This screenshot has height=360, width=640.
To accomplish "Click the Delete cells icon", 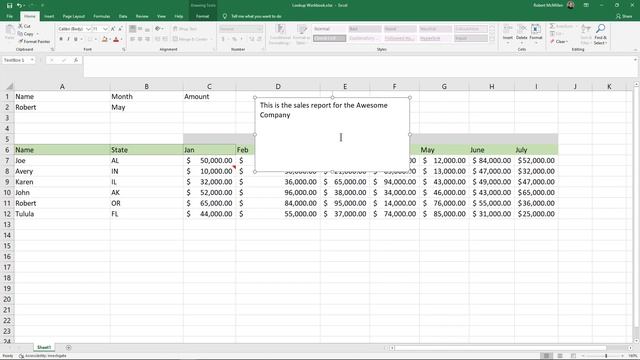I will [522, 29].
